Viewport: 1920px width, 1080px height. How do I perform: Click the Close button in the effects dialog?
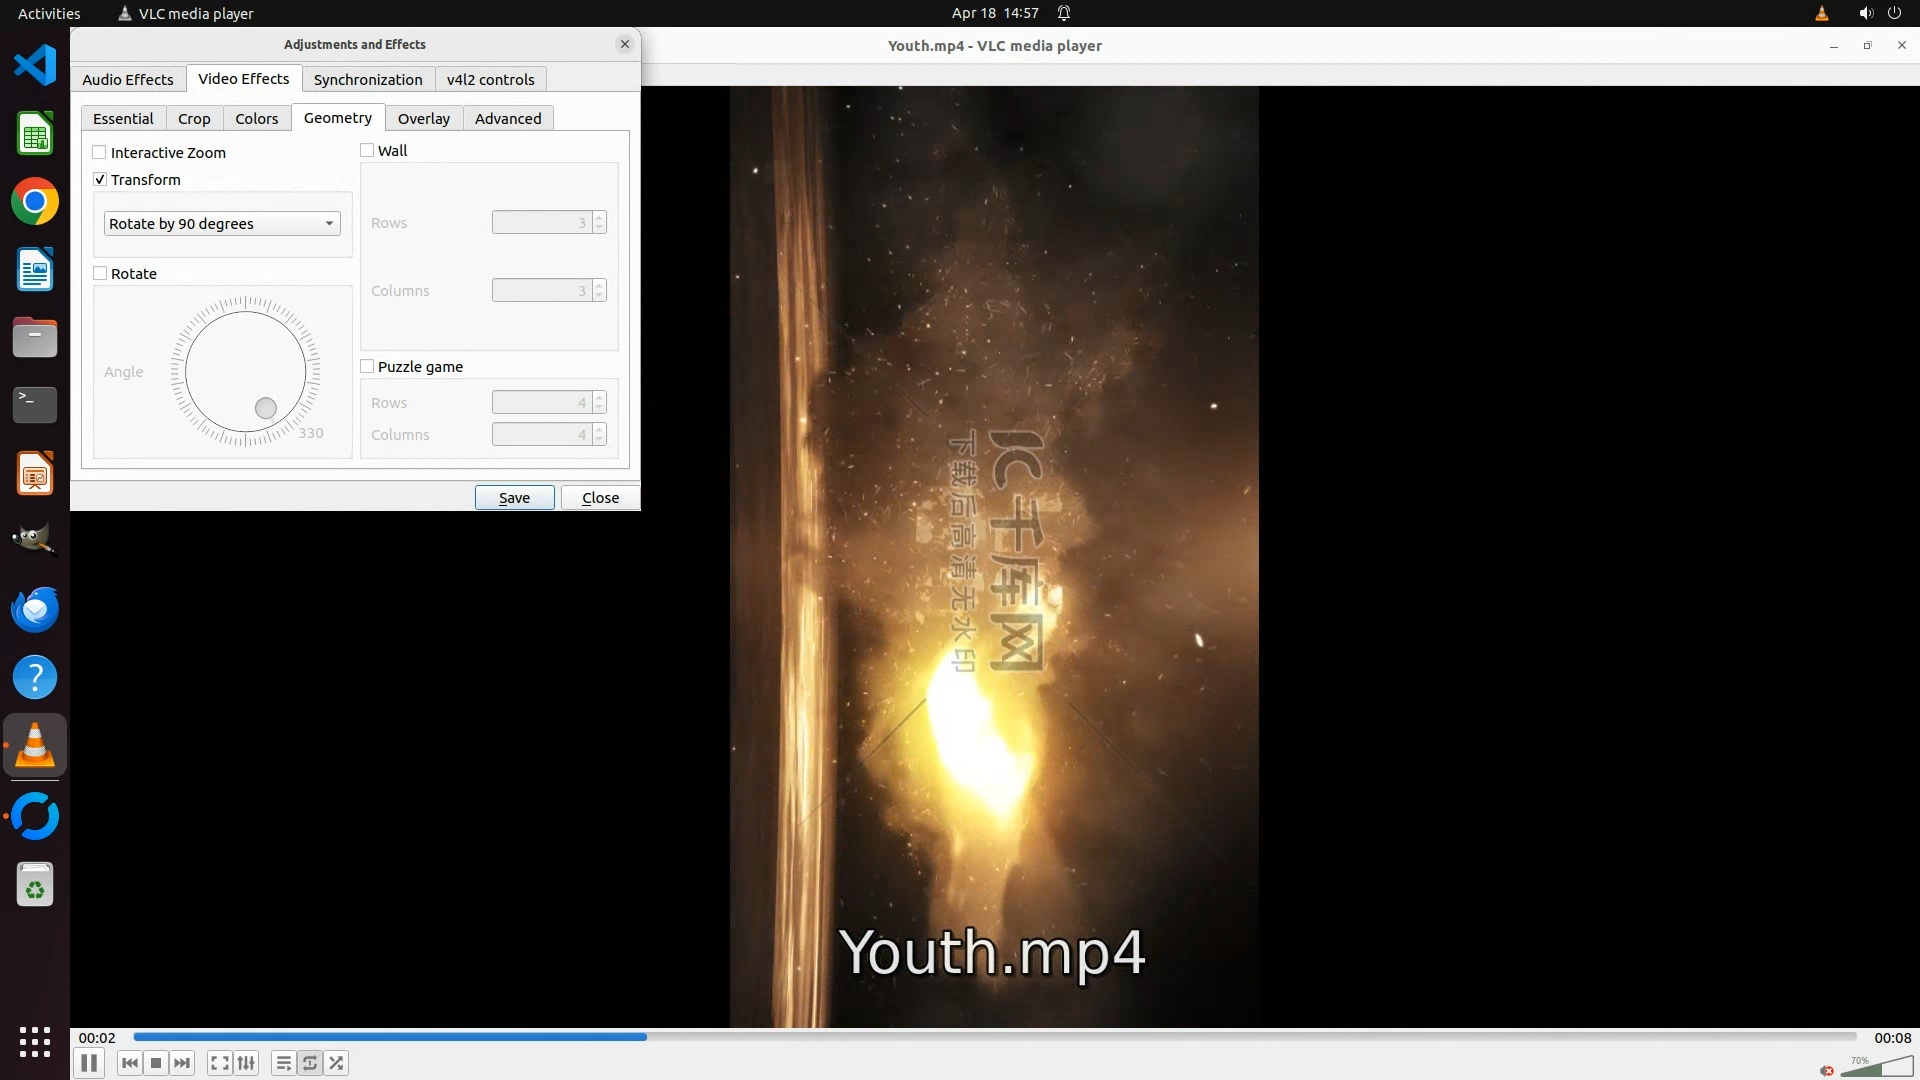coord(600,498)
